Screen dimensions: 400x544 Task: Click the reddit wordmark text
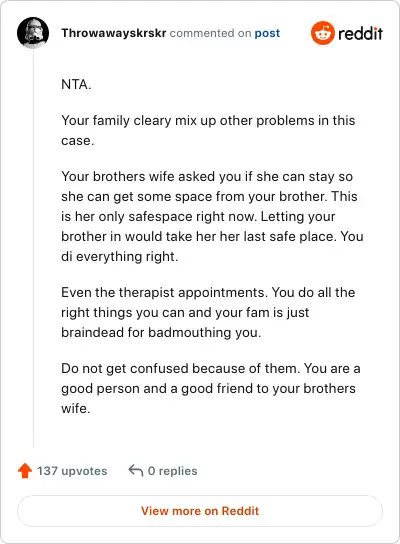pyautogui.click(x=360, y=33)
